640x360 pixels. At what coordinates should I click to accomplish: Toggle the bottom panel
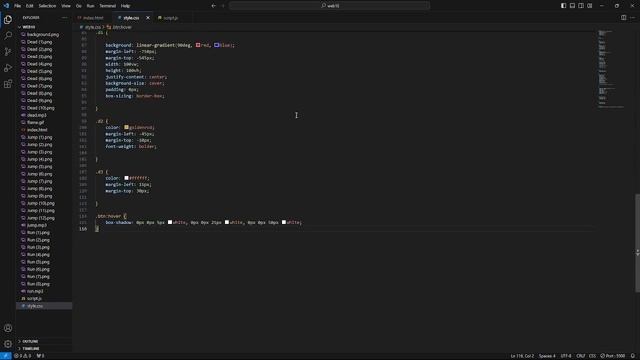(572, 6)
